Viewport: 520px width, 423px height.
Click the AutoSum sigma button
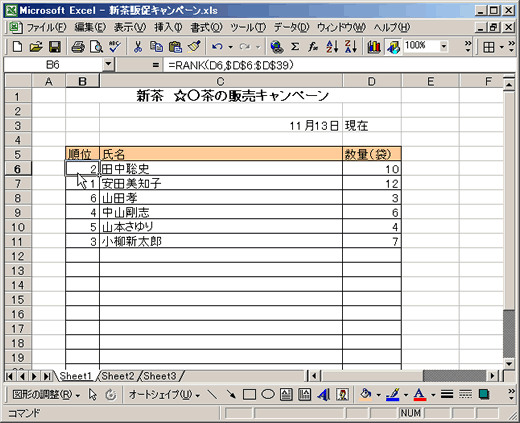pyautogui.click(x=295, y=46)
